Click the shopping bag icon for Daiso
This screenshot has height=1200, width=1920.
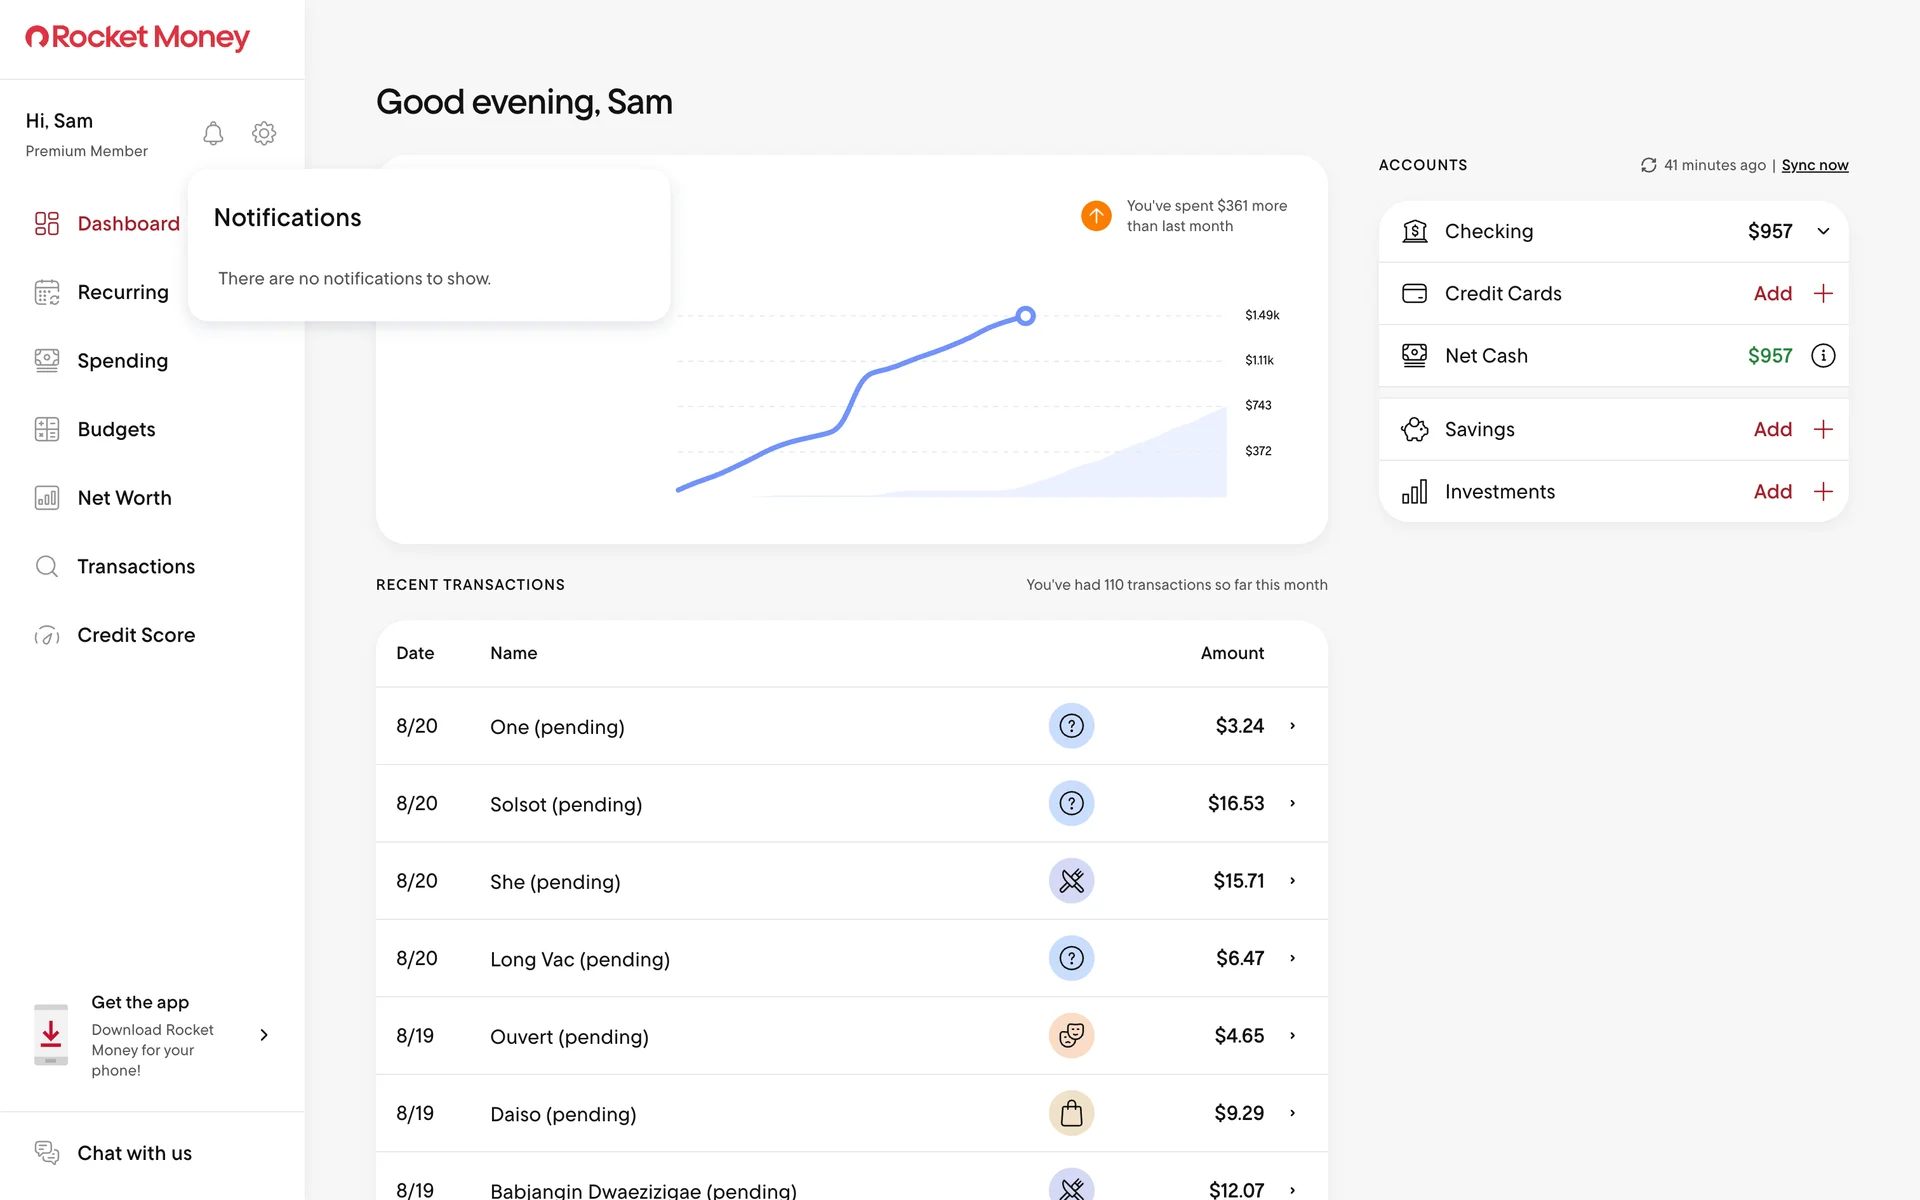[x=1071, y=1113]
